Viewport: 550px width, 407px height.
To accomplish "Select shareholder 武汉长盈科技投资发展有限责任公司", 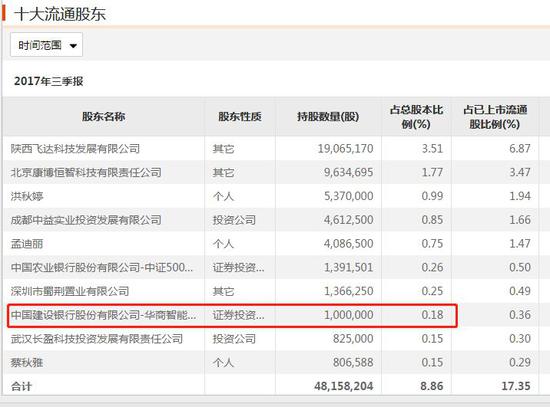I will pyautogui.click(x=97, y=339).
